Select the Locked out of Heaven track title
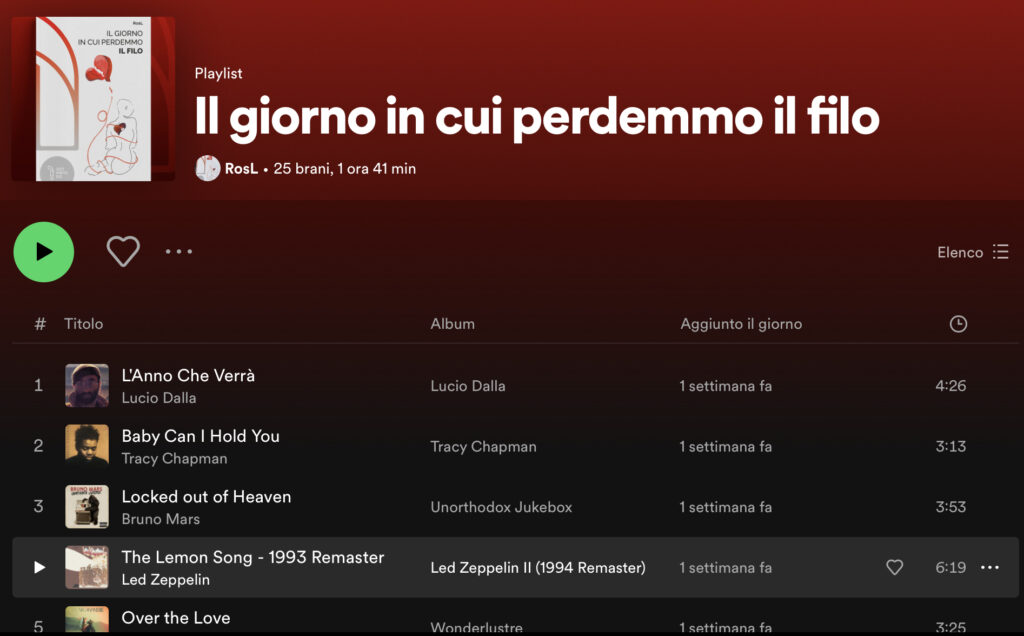 pos(206,497)
